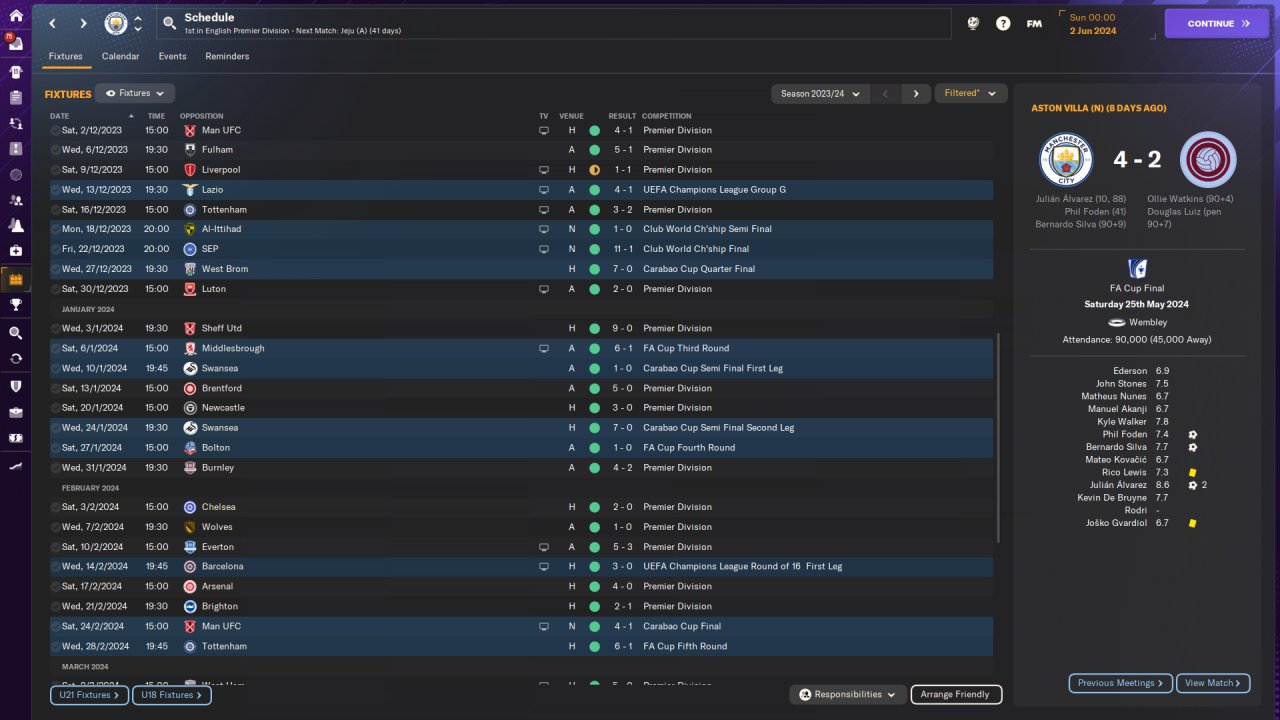Switch to the Events tab
1280x720 pixels.
[x=172, y=56]
